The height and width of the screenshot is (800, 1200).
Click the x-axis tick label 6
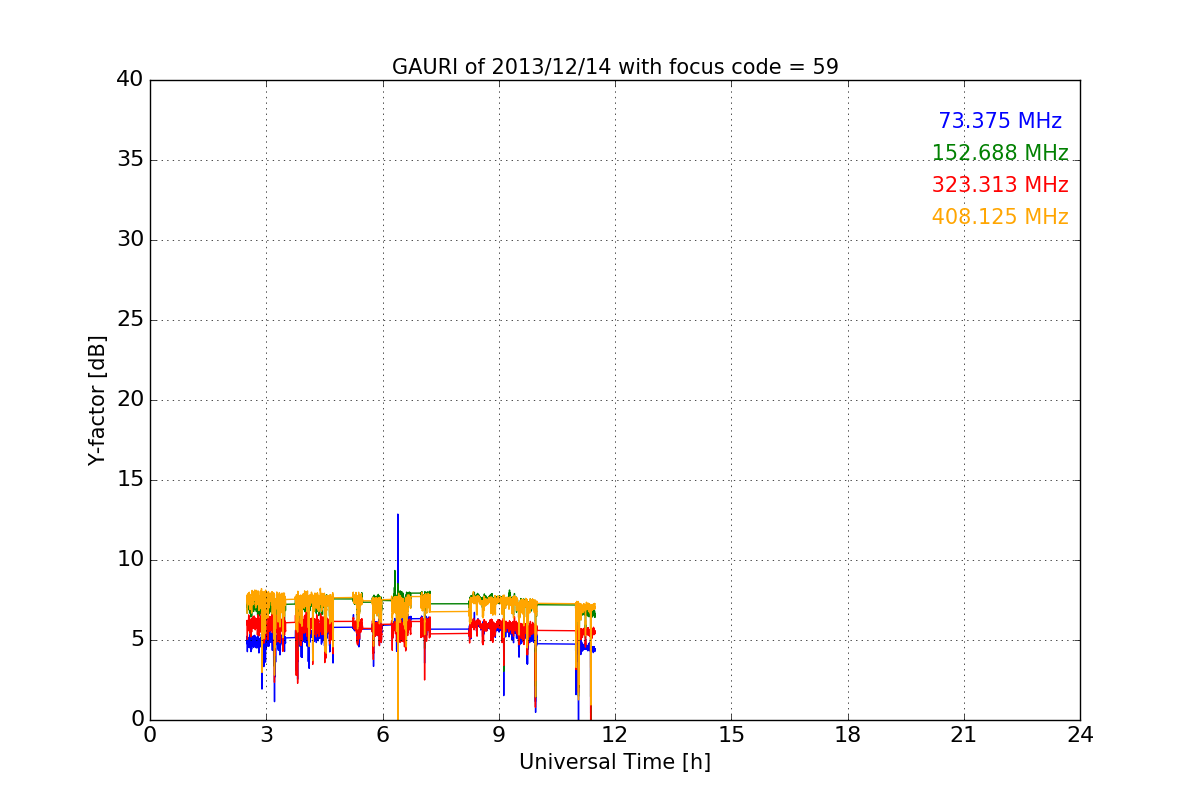[383, 735]
